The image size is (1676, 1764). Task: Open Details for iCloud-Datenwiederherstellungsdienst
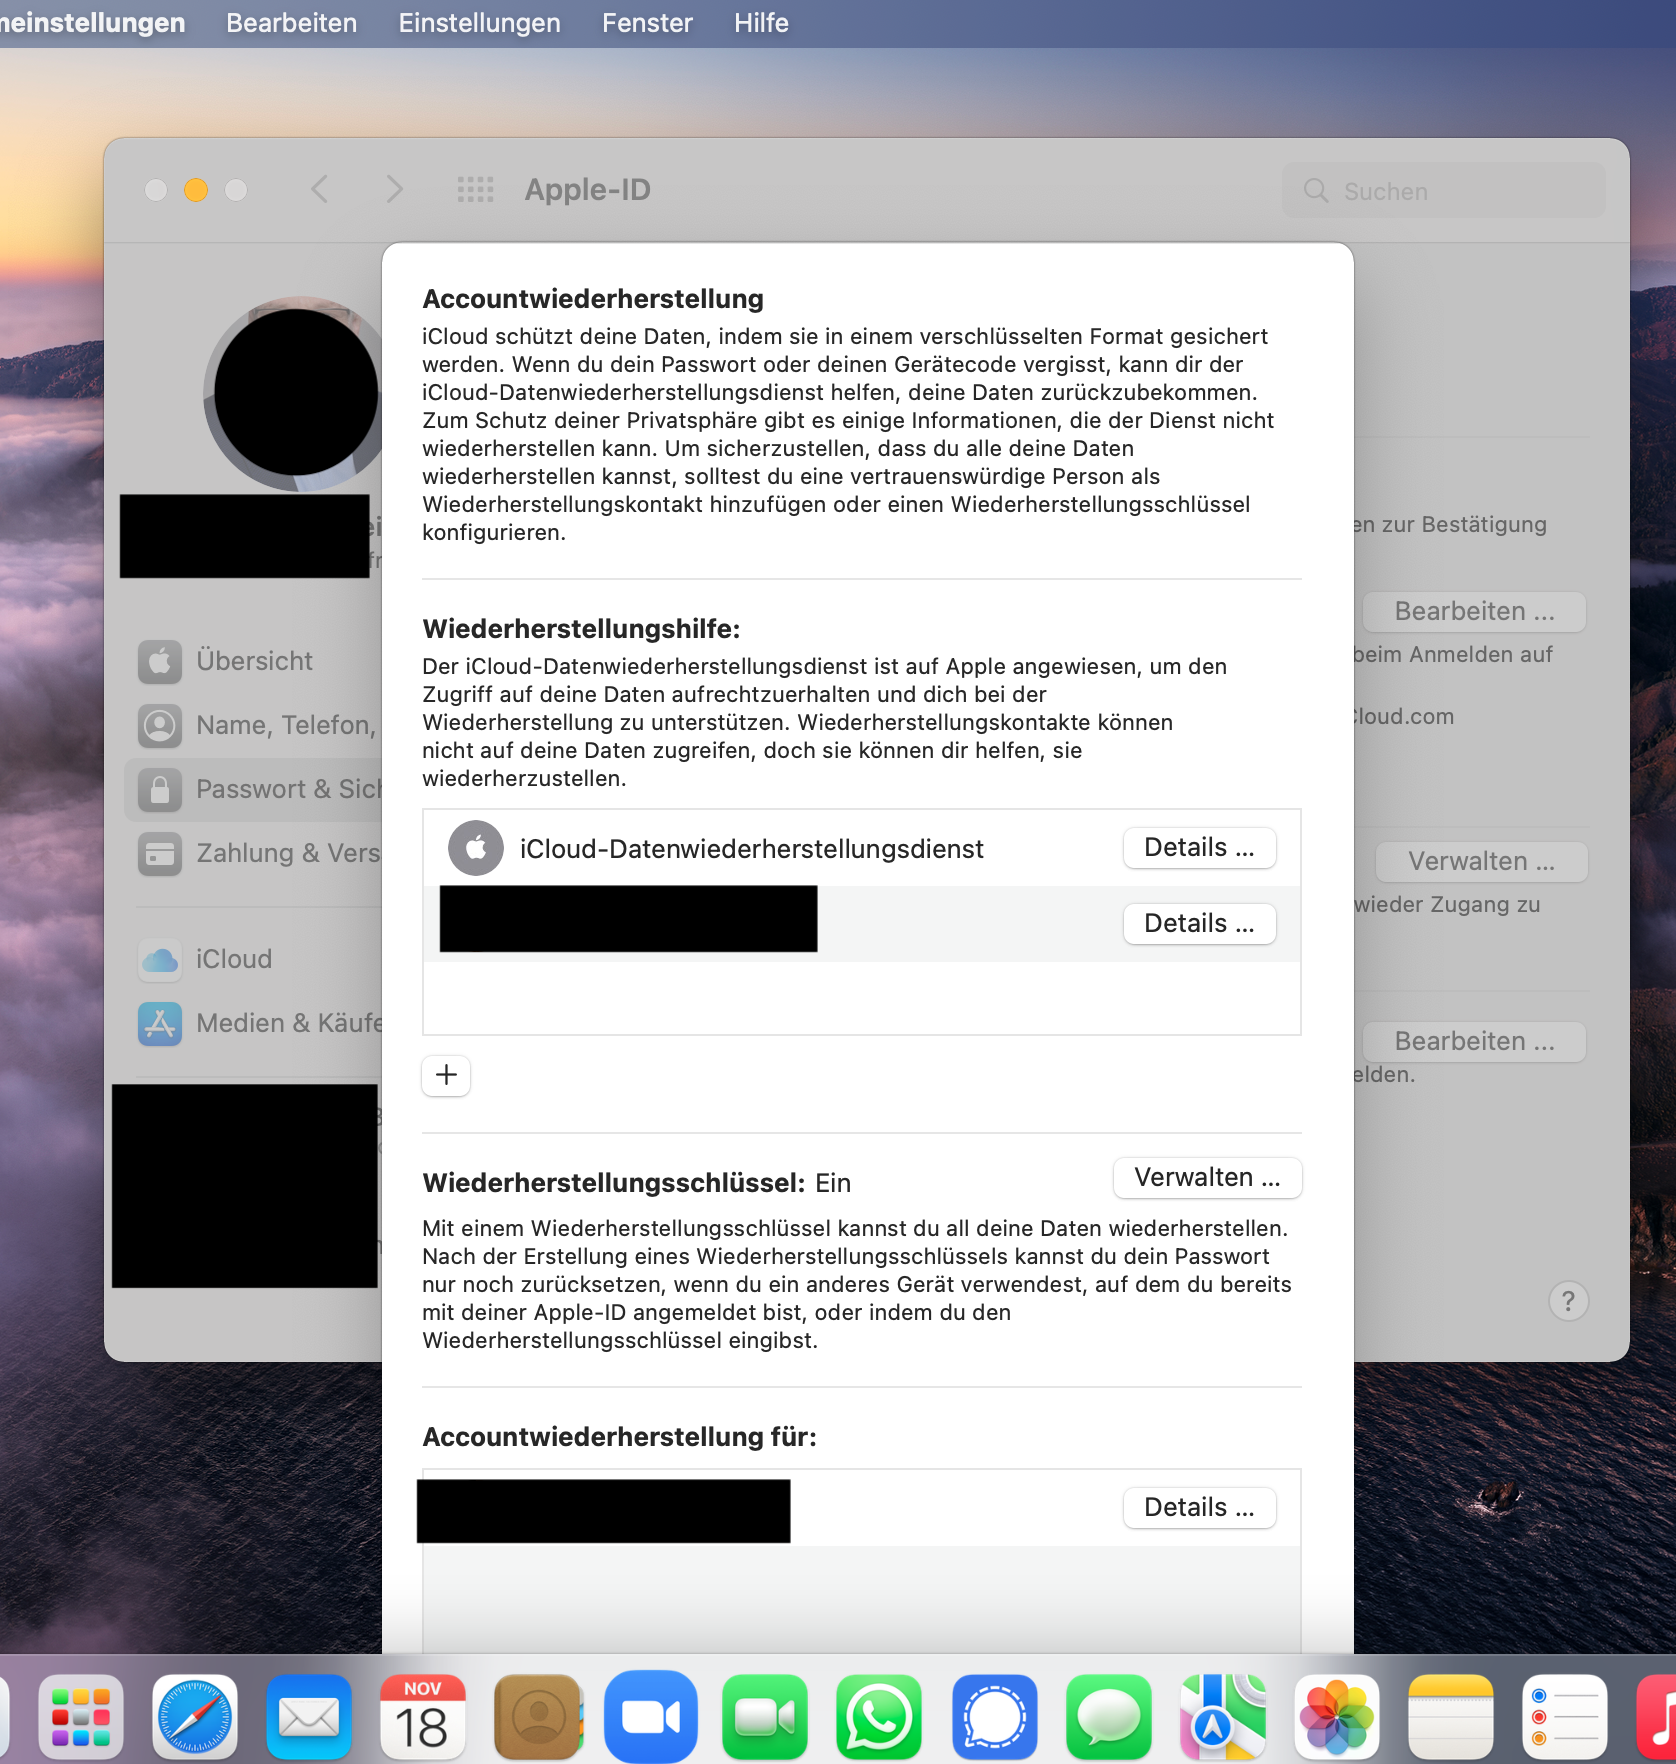pos(1199,848)
